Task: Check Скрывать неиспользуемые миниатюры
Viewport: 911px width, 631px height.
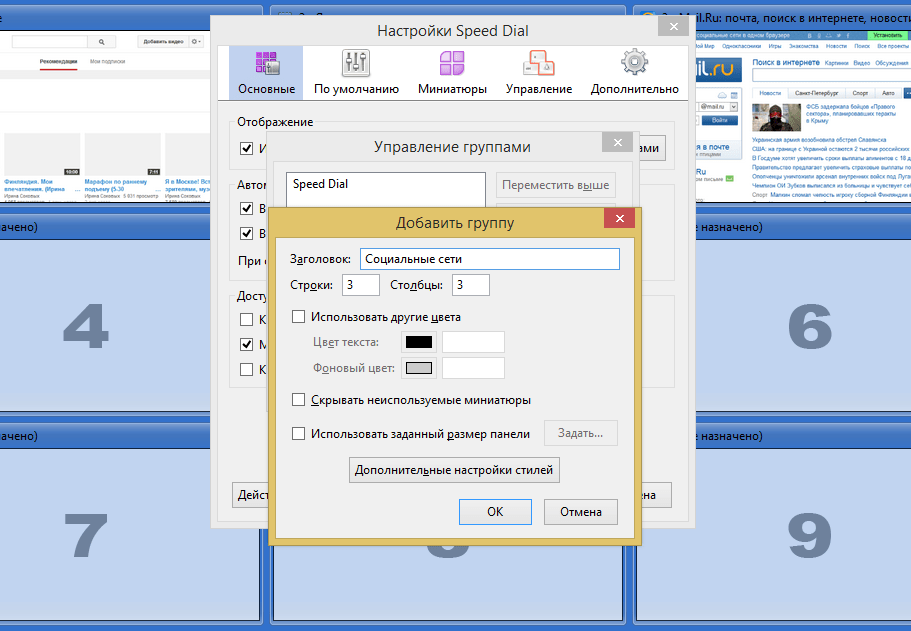Action: (x=298, y=400)
